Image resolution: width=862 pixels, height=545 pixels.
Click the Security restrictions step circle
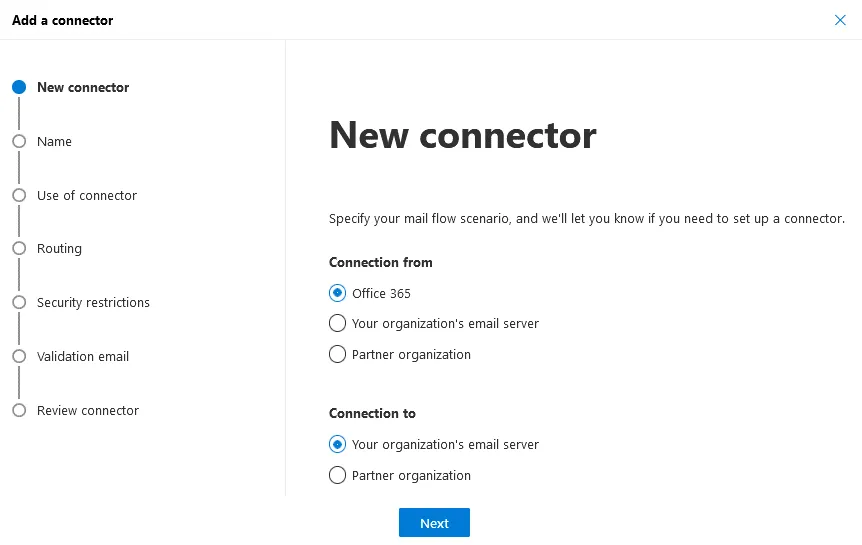point(18,302)
